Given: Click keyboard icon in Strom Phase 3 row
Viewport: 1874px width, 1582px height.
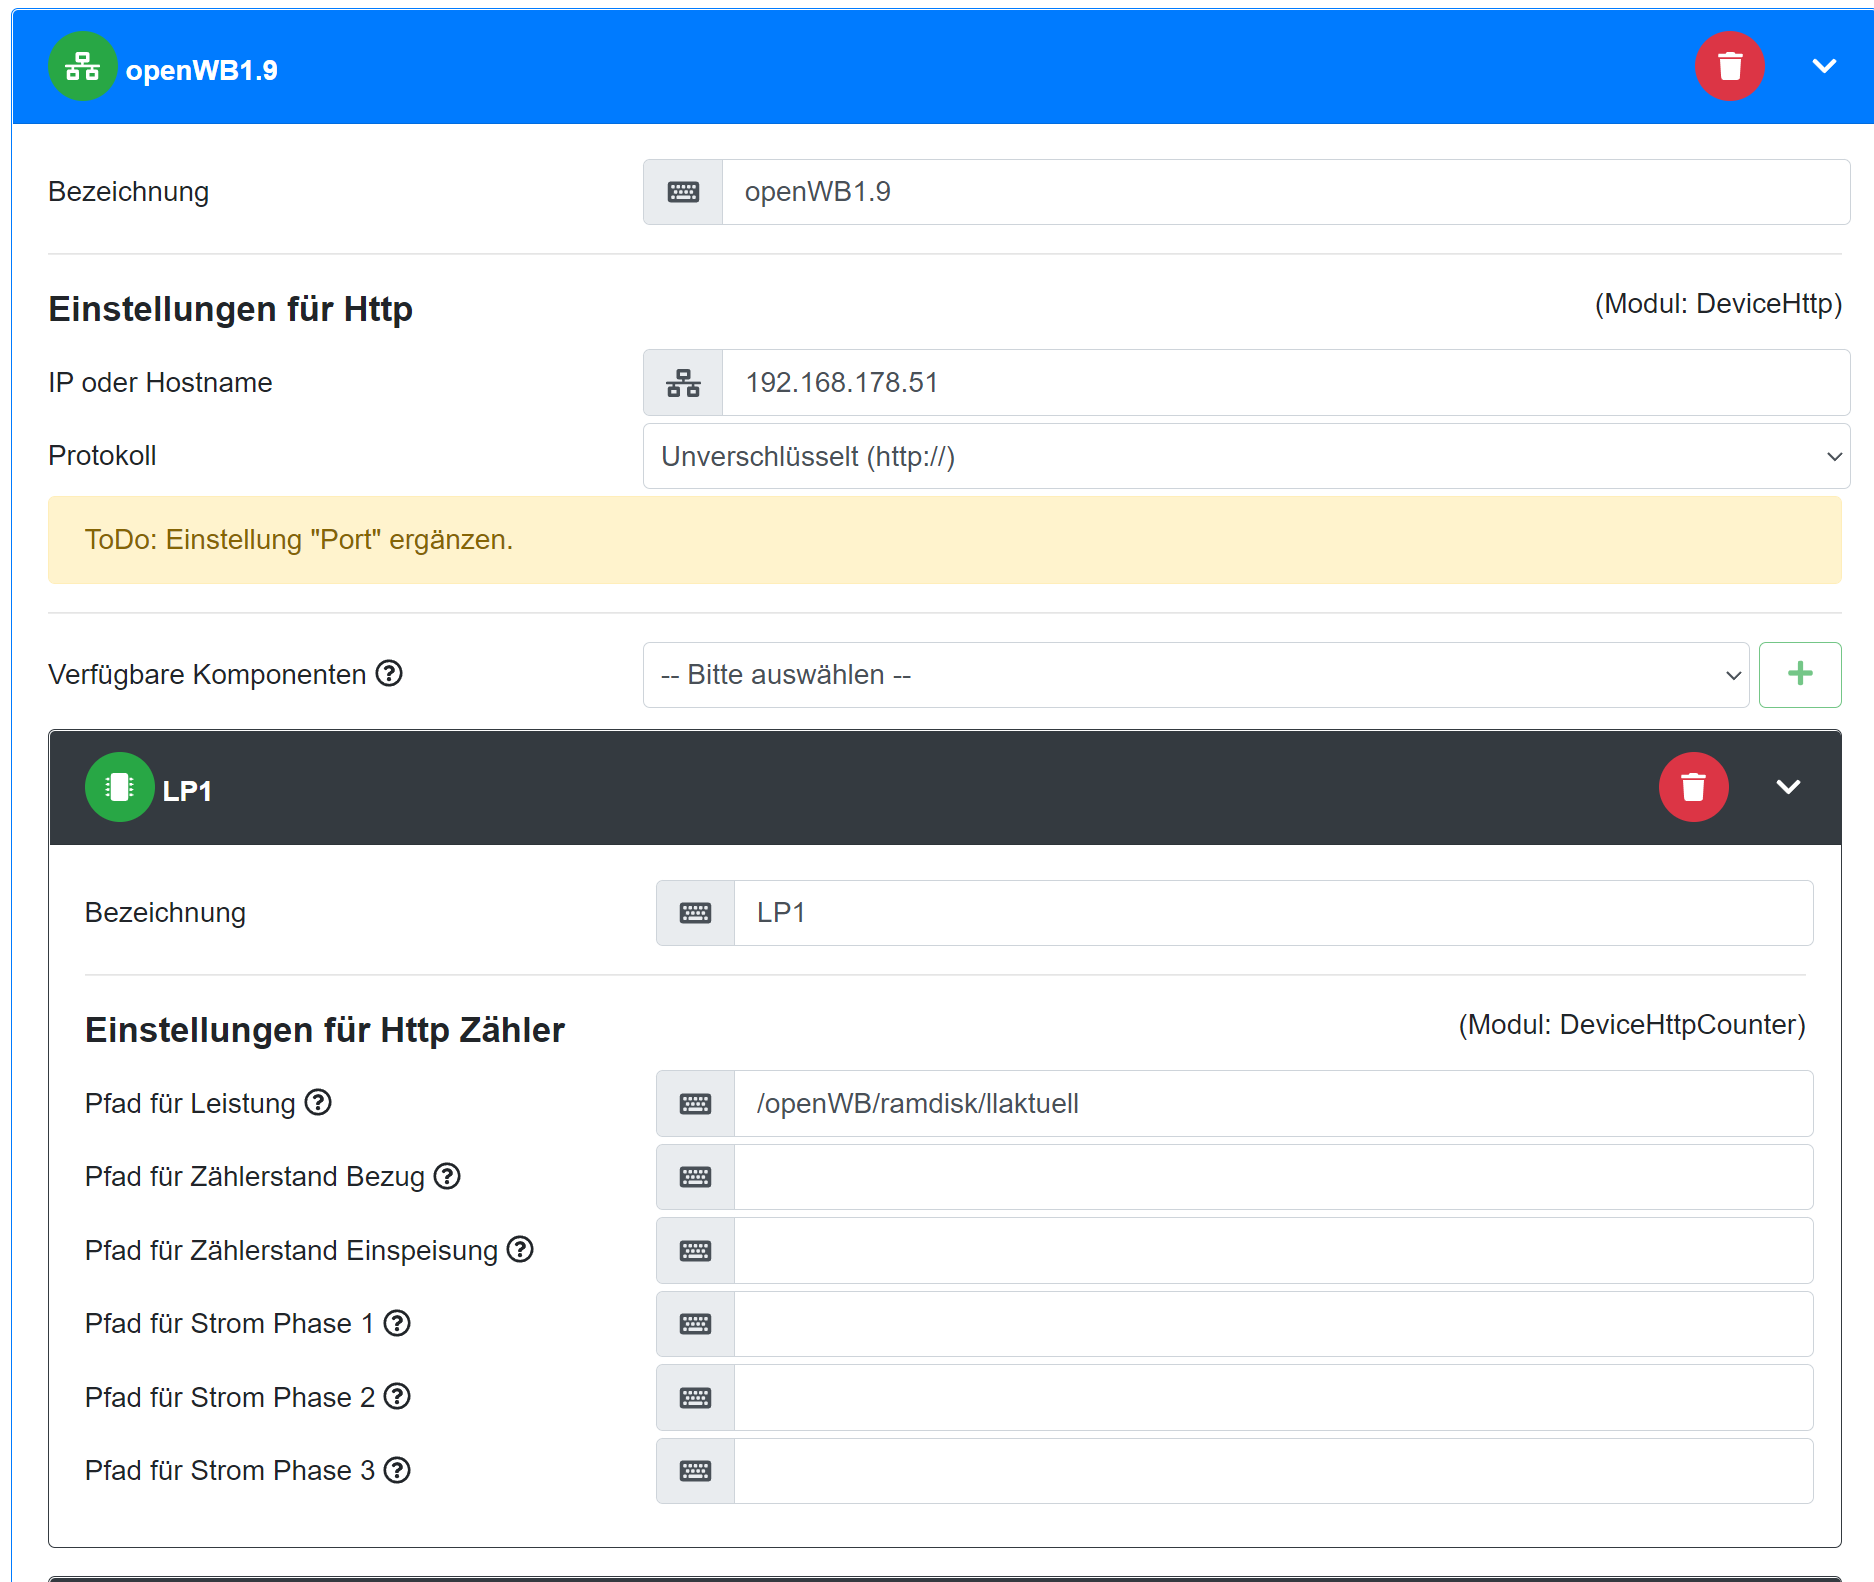Looking at the screenshot, I should [695, 1471].
